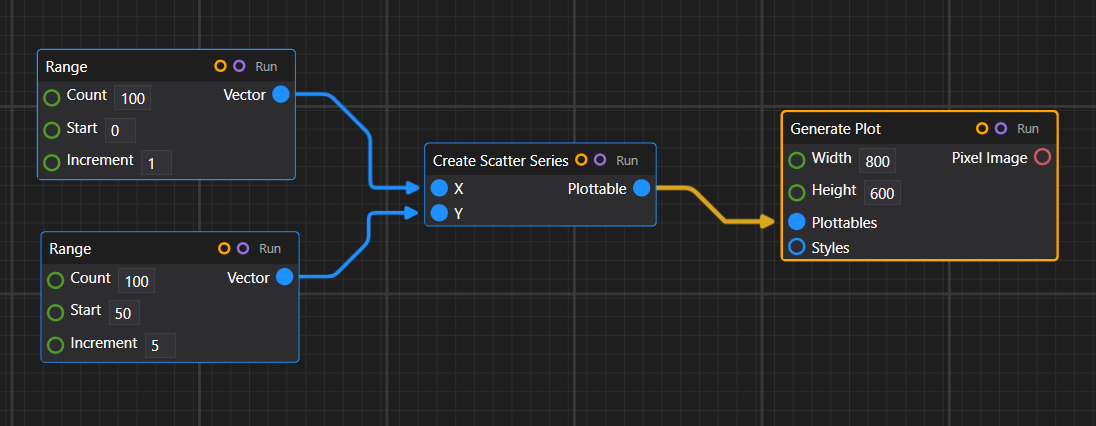
Task: Edit the Increment field showing 5
Action: 160,346
